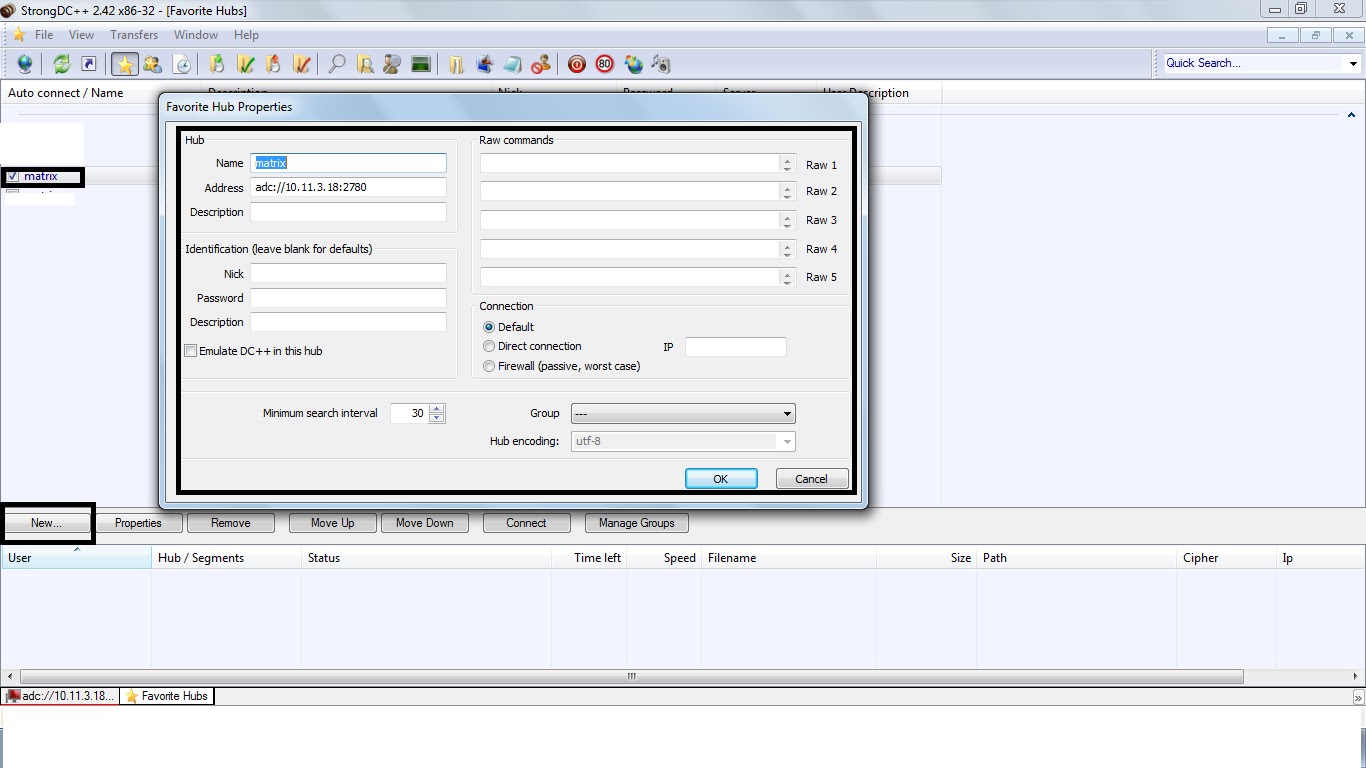Click the update globe icon
This screenshot has height=768, width=1366.
(633, 64)
